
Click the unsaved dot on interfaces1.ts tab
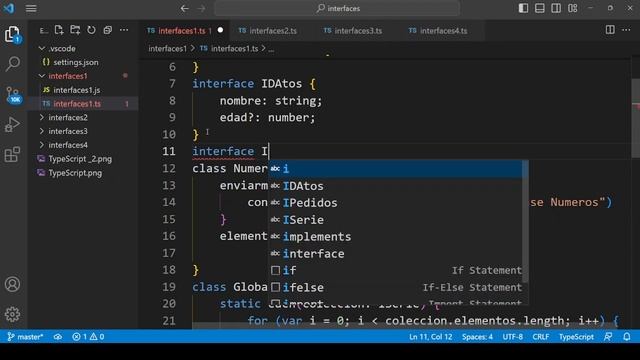[220, 30]
